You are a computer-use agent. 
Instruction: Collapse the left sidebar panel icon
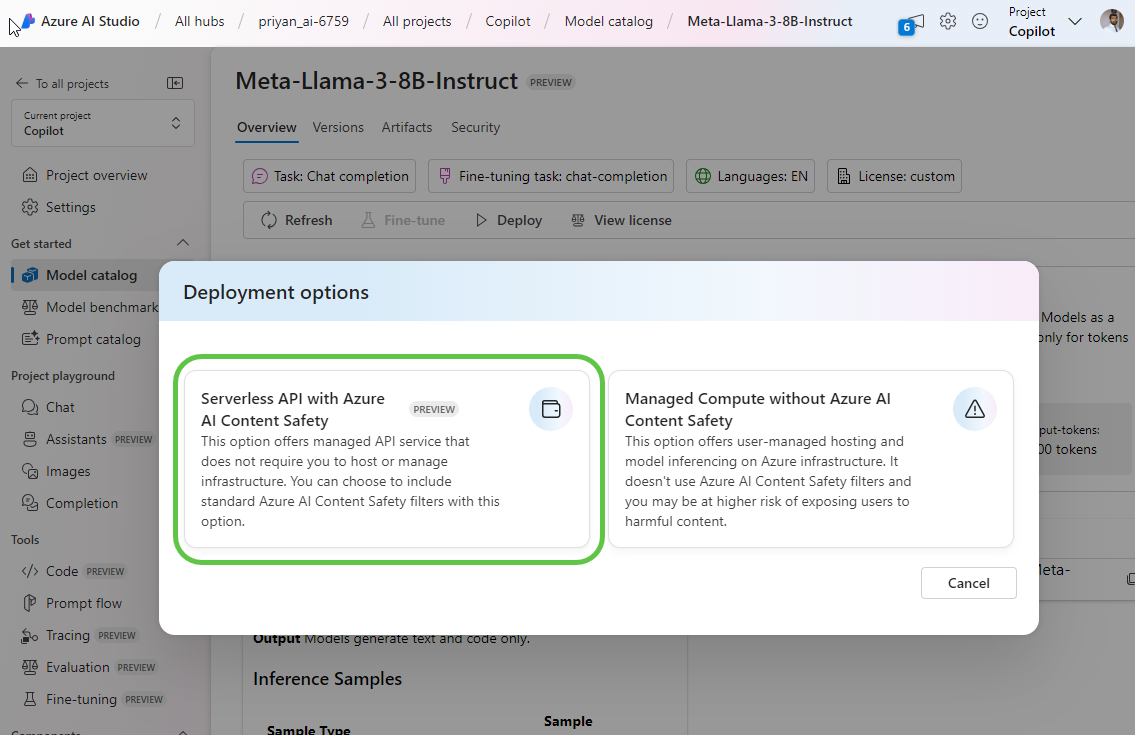point(175,84)
